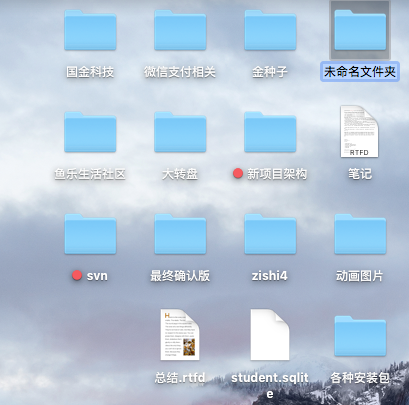Click the 微信支付相关 name label
The height and width of the screenshot is (405, 409).
(x=180, y=72)
